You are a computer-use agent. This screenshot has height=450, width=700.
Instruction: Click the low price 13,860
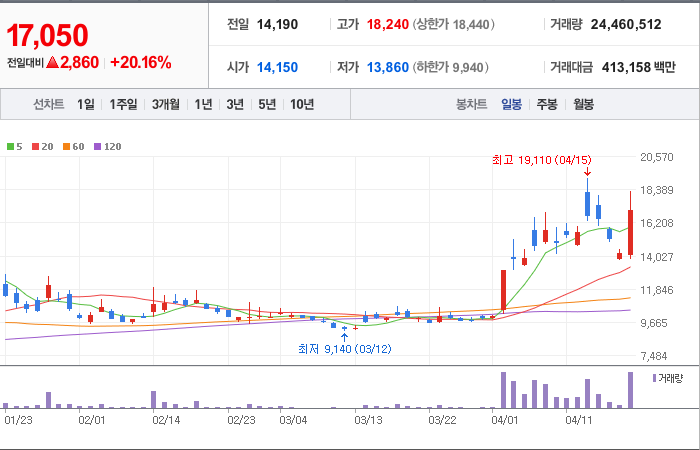tap(388, 67)
